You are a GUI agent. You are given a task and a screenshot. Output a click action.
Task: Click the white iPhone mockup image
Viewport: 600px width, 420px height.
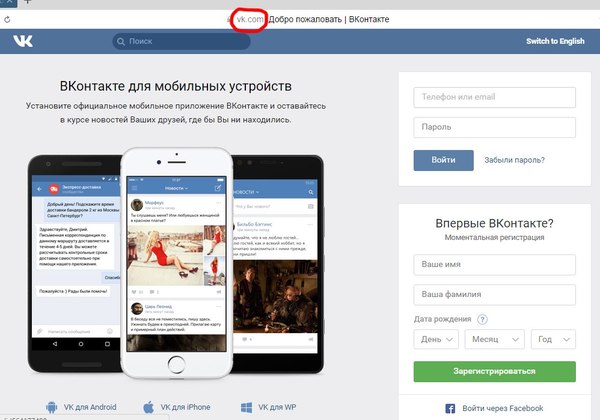[176, 263]
